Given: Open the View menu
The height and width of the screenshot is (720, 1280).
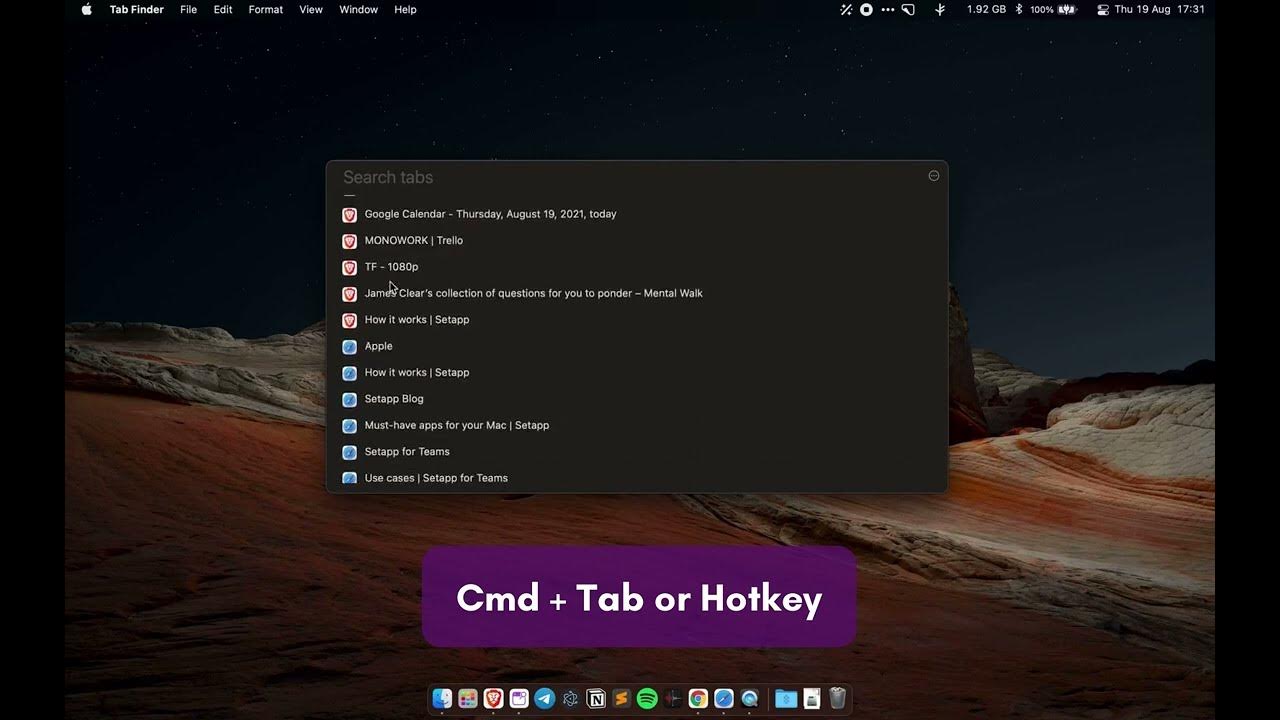Looking at the screenshot, I should tap(311, 9).
